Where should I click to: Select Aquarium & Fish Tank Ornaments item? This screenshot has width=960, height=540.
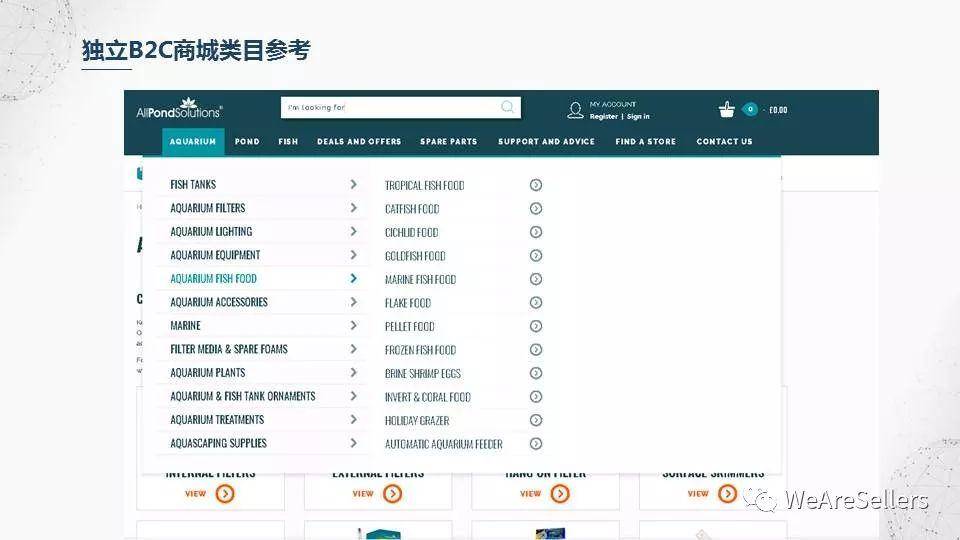(243, 396)
